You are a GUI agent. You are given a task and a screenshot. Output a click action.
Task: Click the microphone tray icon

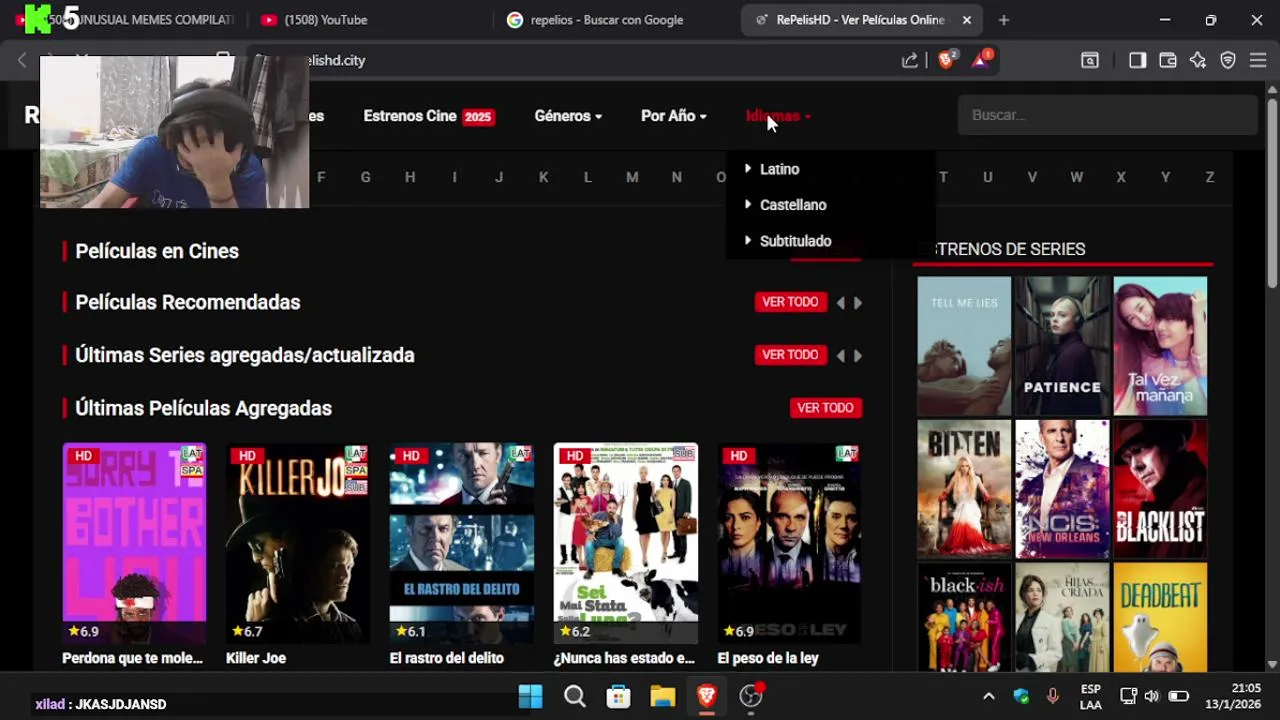pos(1052,697)
